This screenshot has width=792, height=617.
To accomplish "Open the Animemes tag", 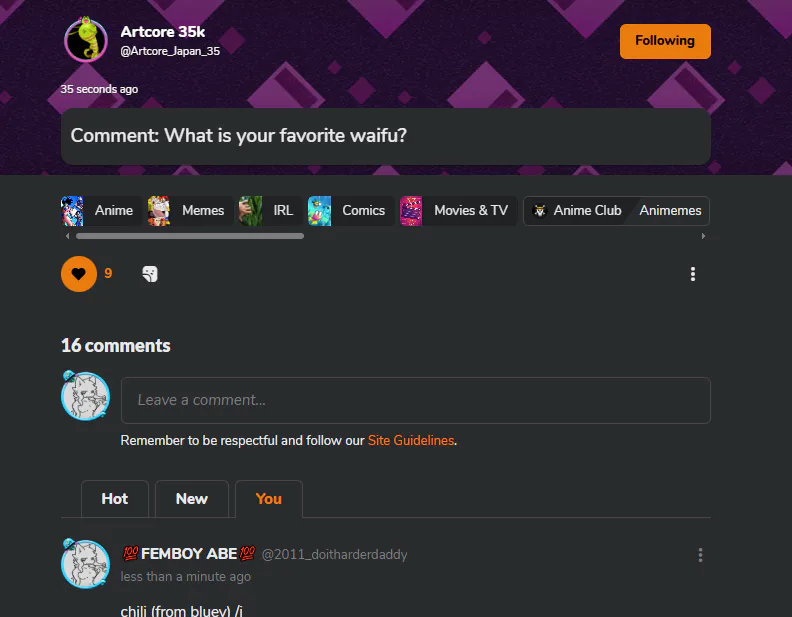I will pyautogui.click(x=670, y=211).
